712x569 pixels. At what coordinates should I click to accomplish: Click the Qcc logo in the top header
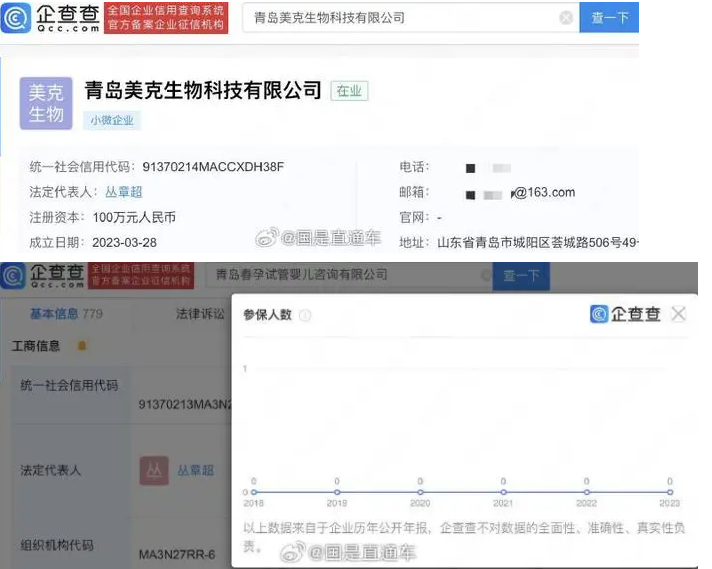50,18
